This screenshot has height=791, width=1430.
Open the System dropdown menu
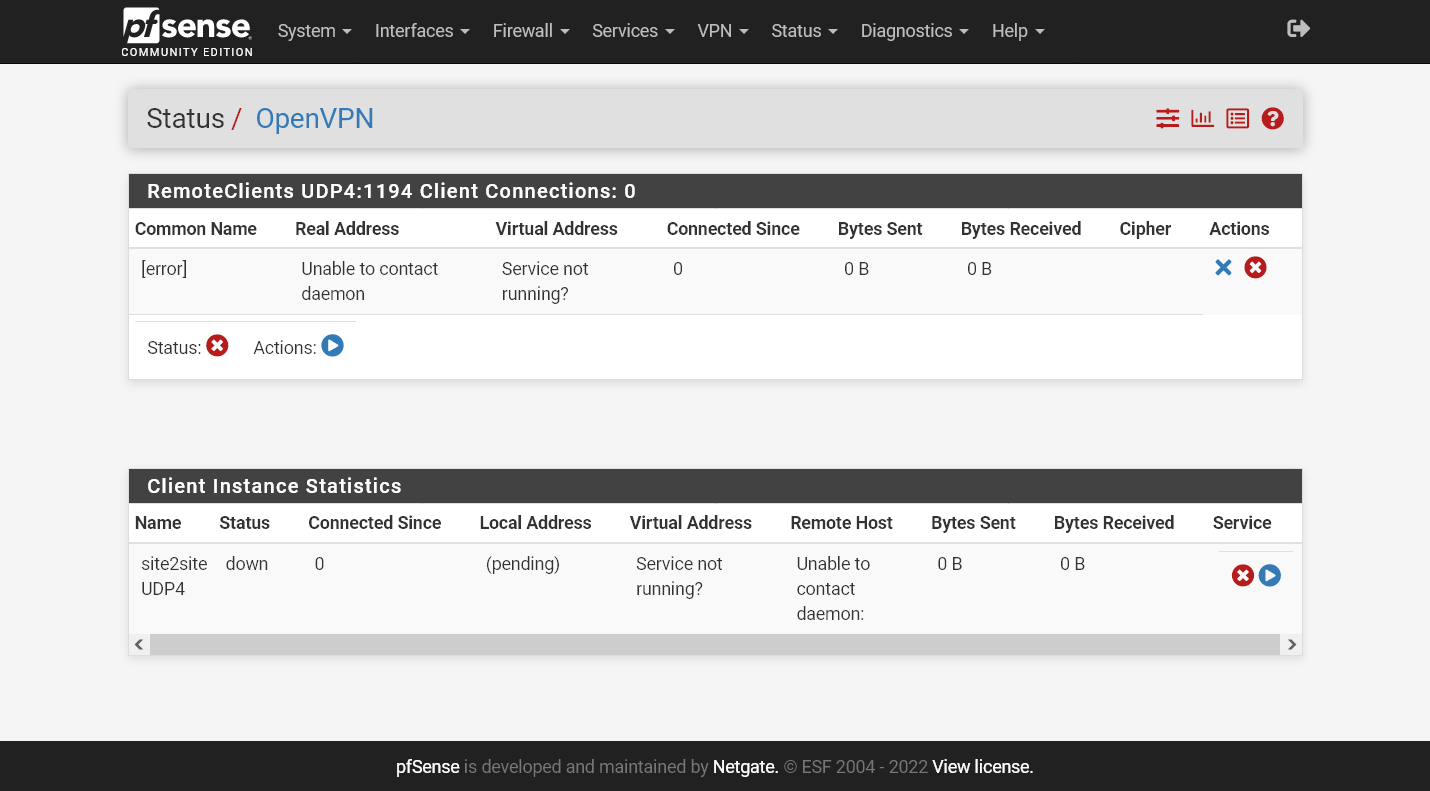(313, 31)
